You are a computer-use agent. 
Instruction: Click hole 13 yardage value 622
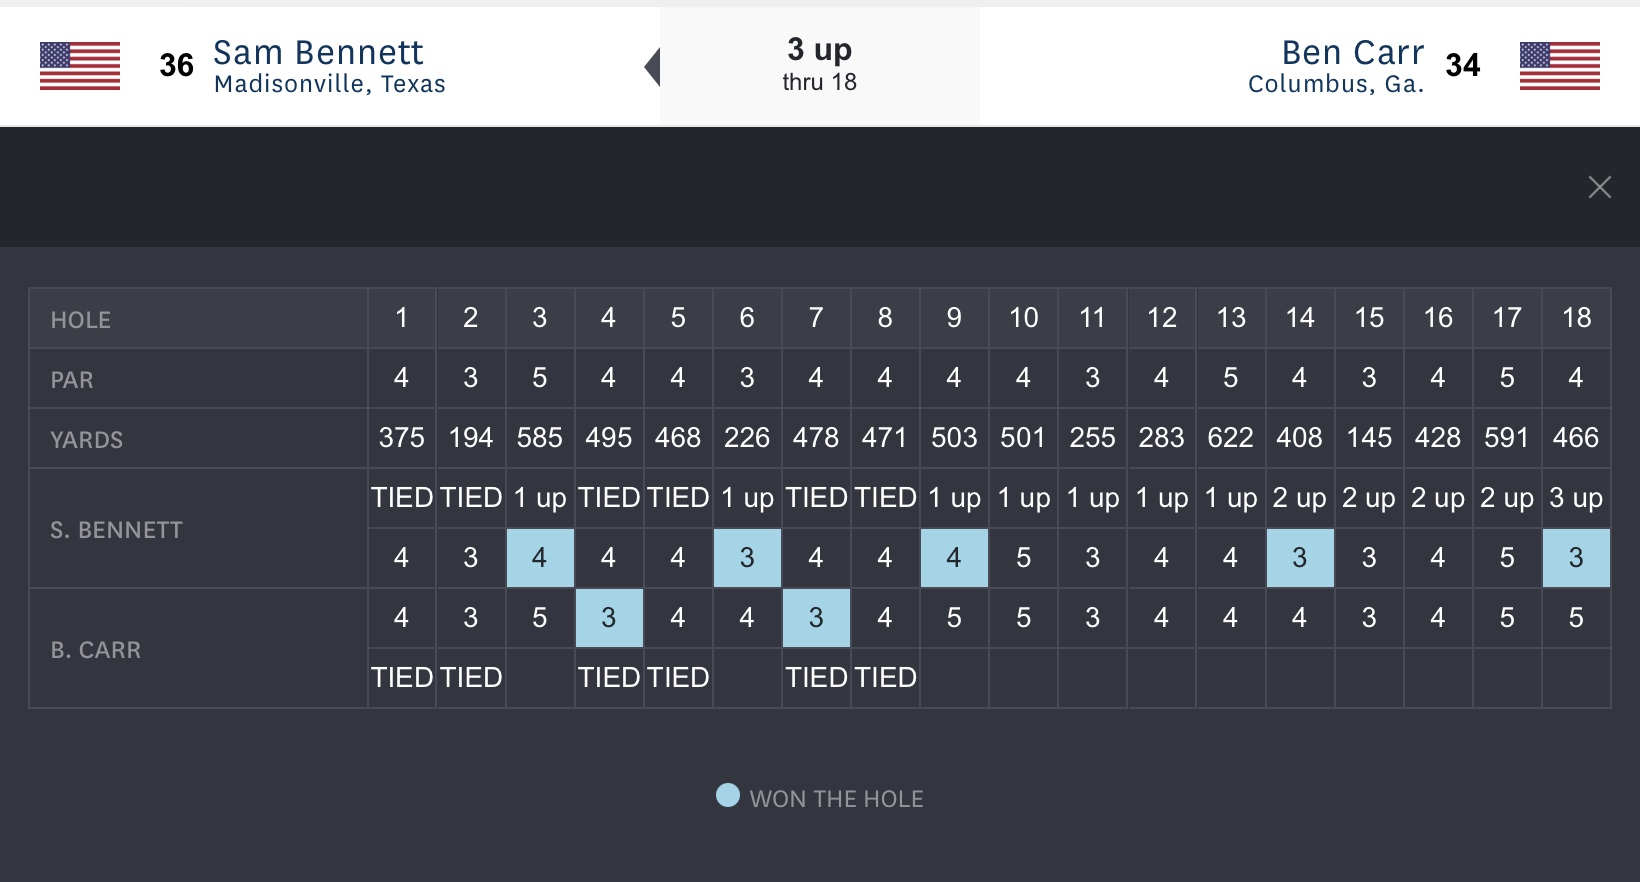click(1230, 438)
